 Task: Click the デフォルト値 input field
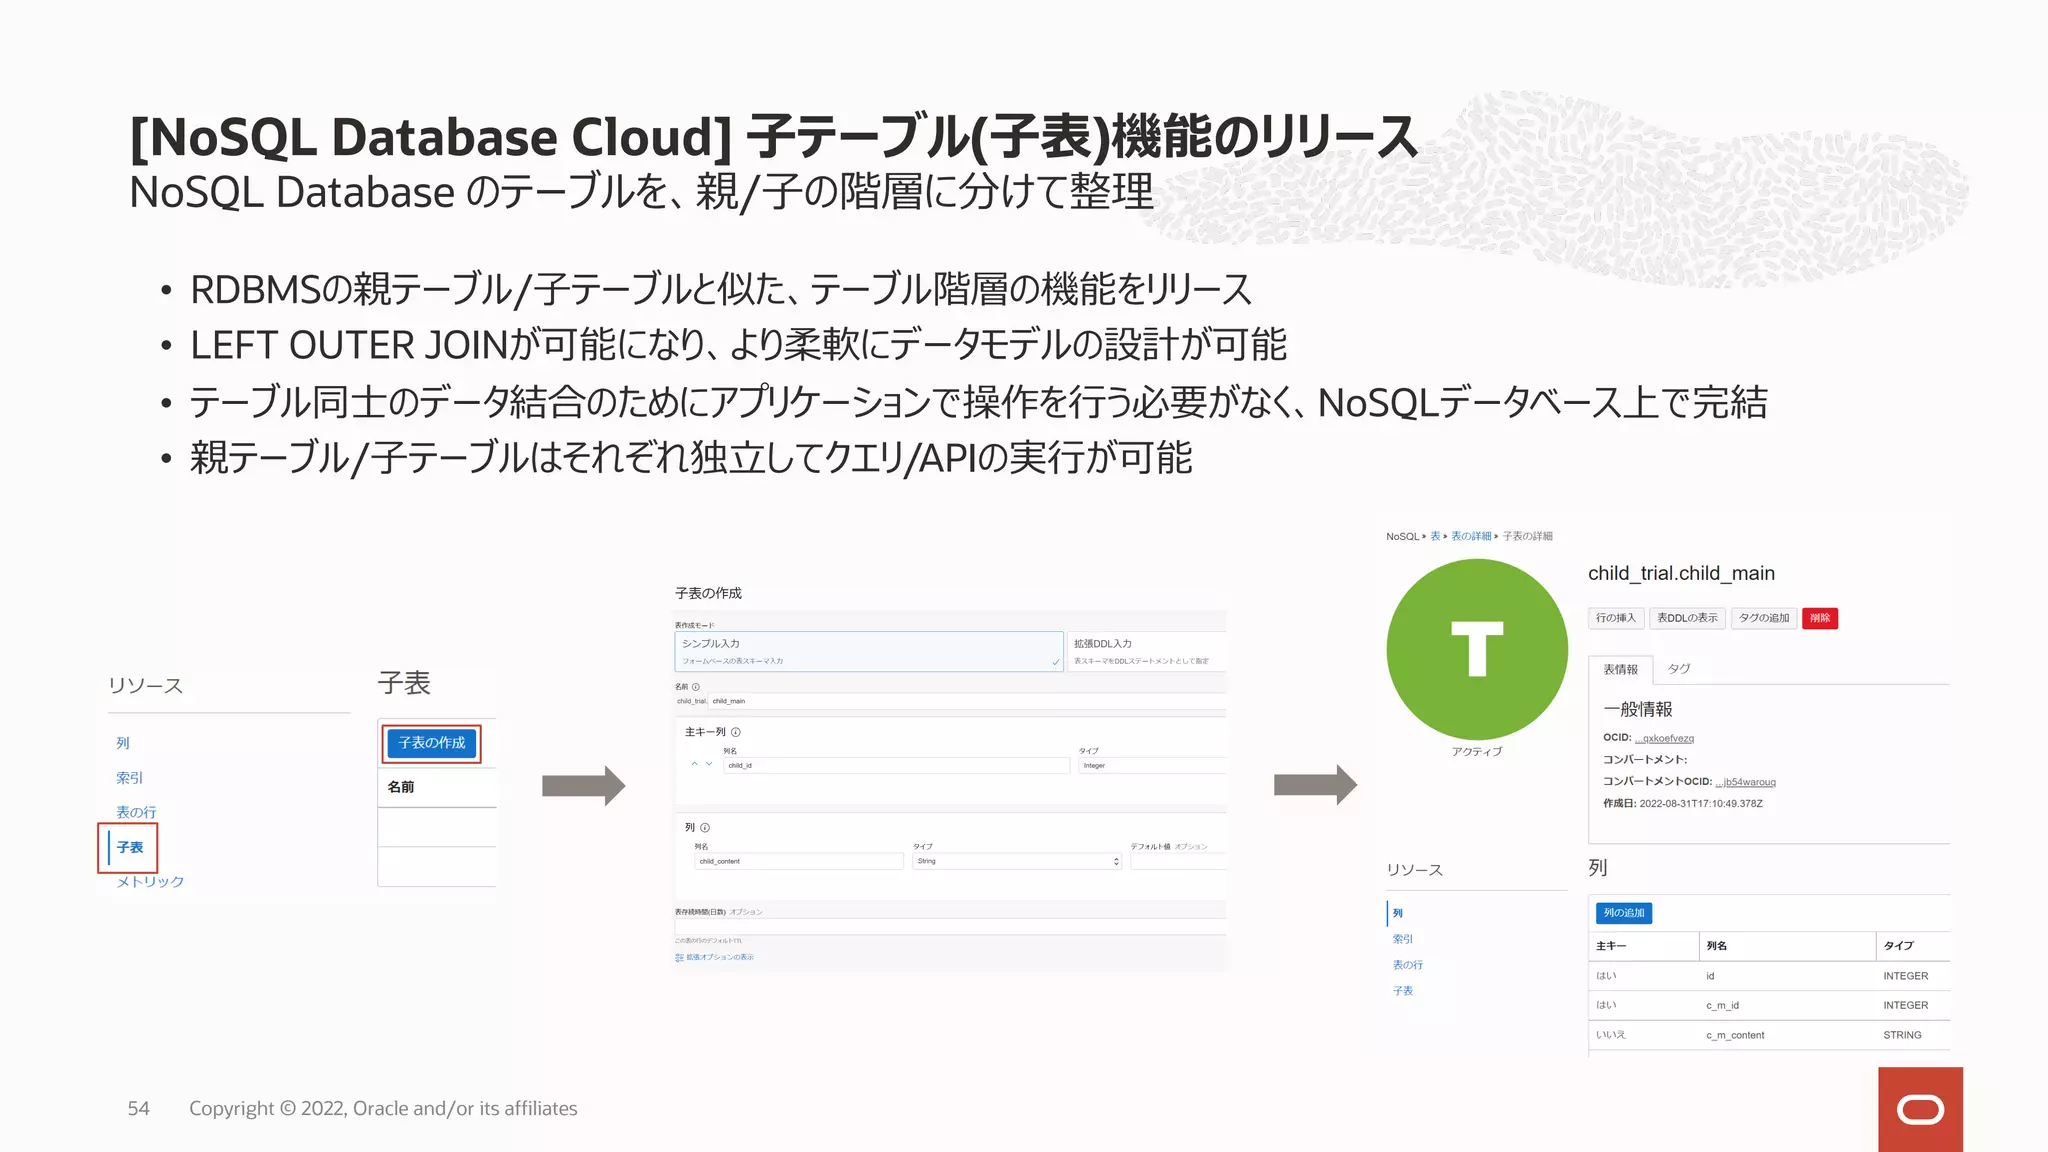tap(1179, 861)
